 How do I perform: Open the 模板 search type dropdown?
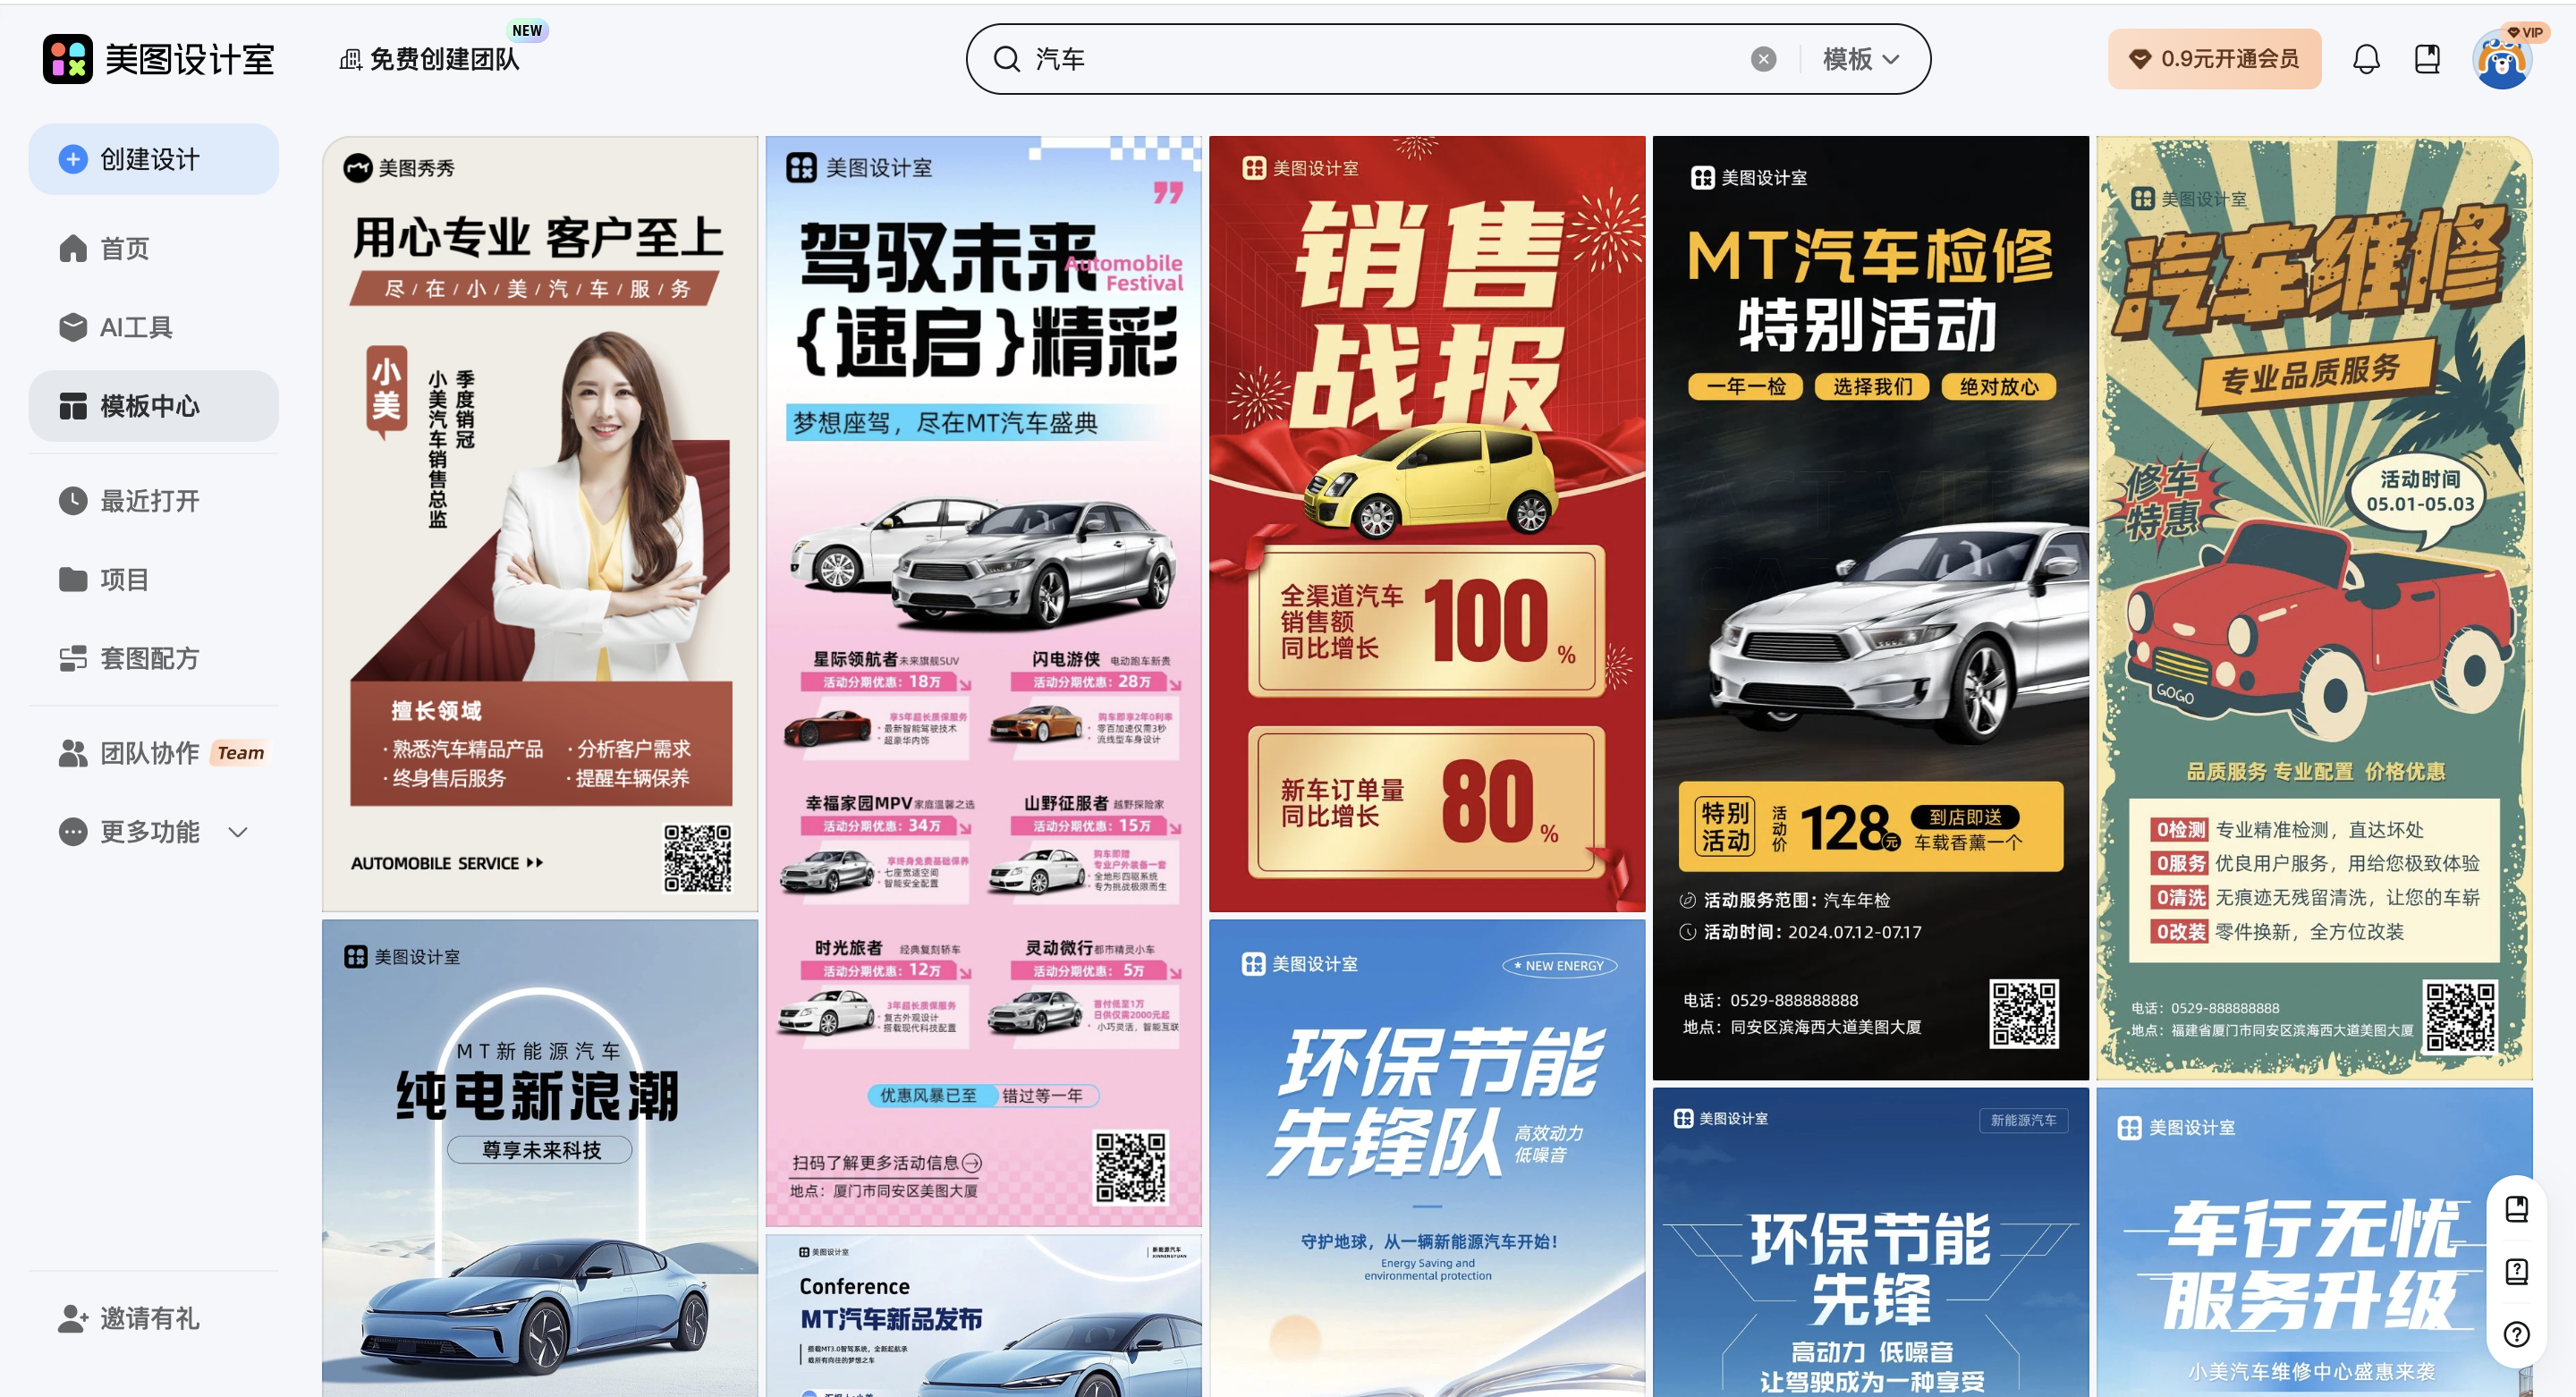(x=1860, y=59)
